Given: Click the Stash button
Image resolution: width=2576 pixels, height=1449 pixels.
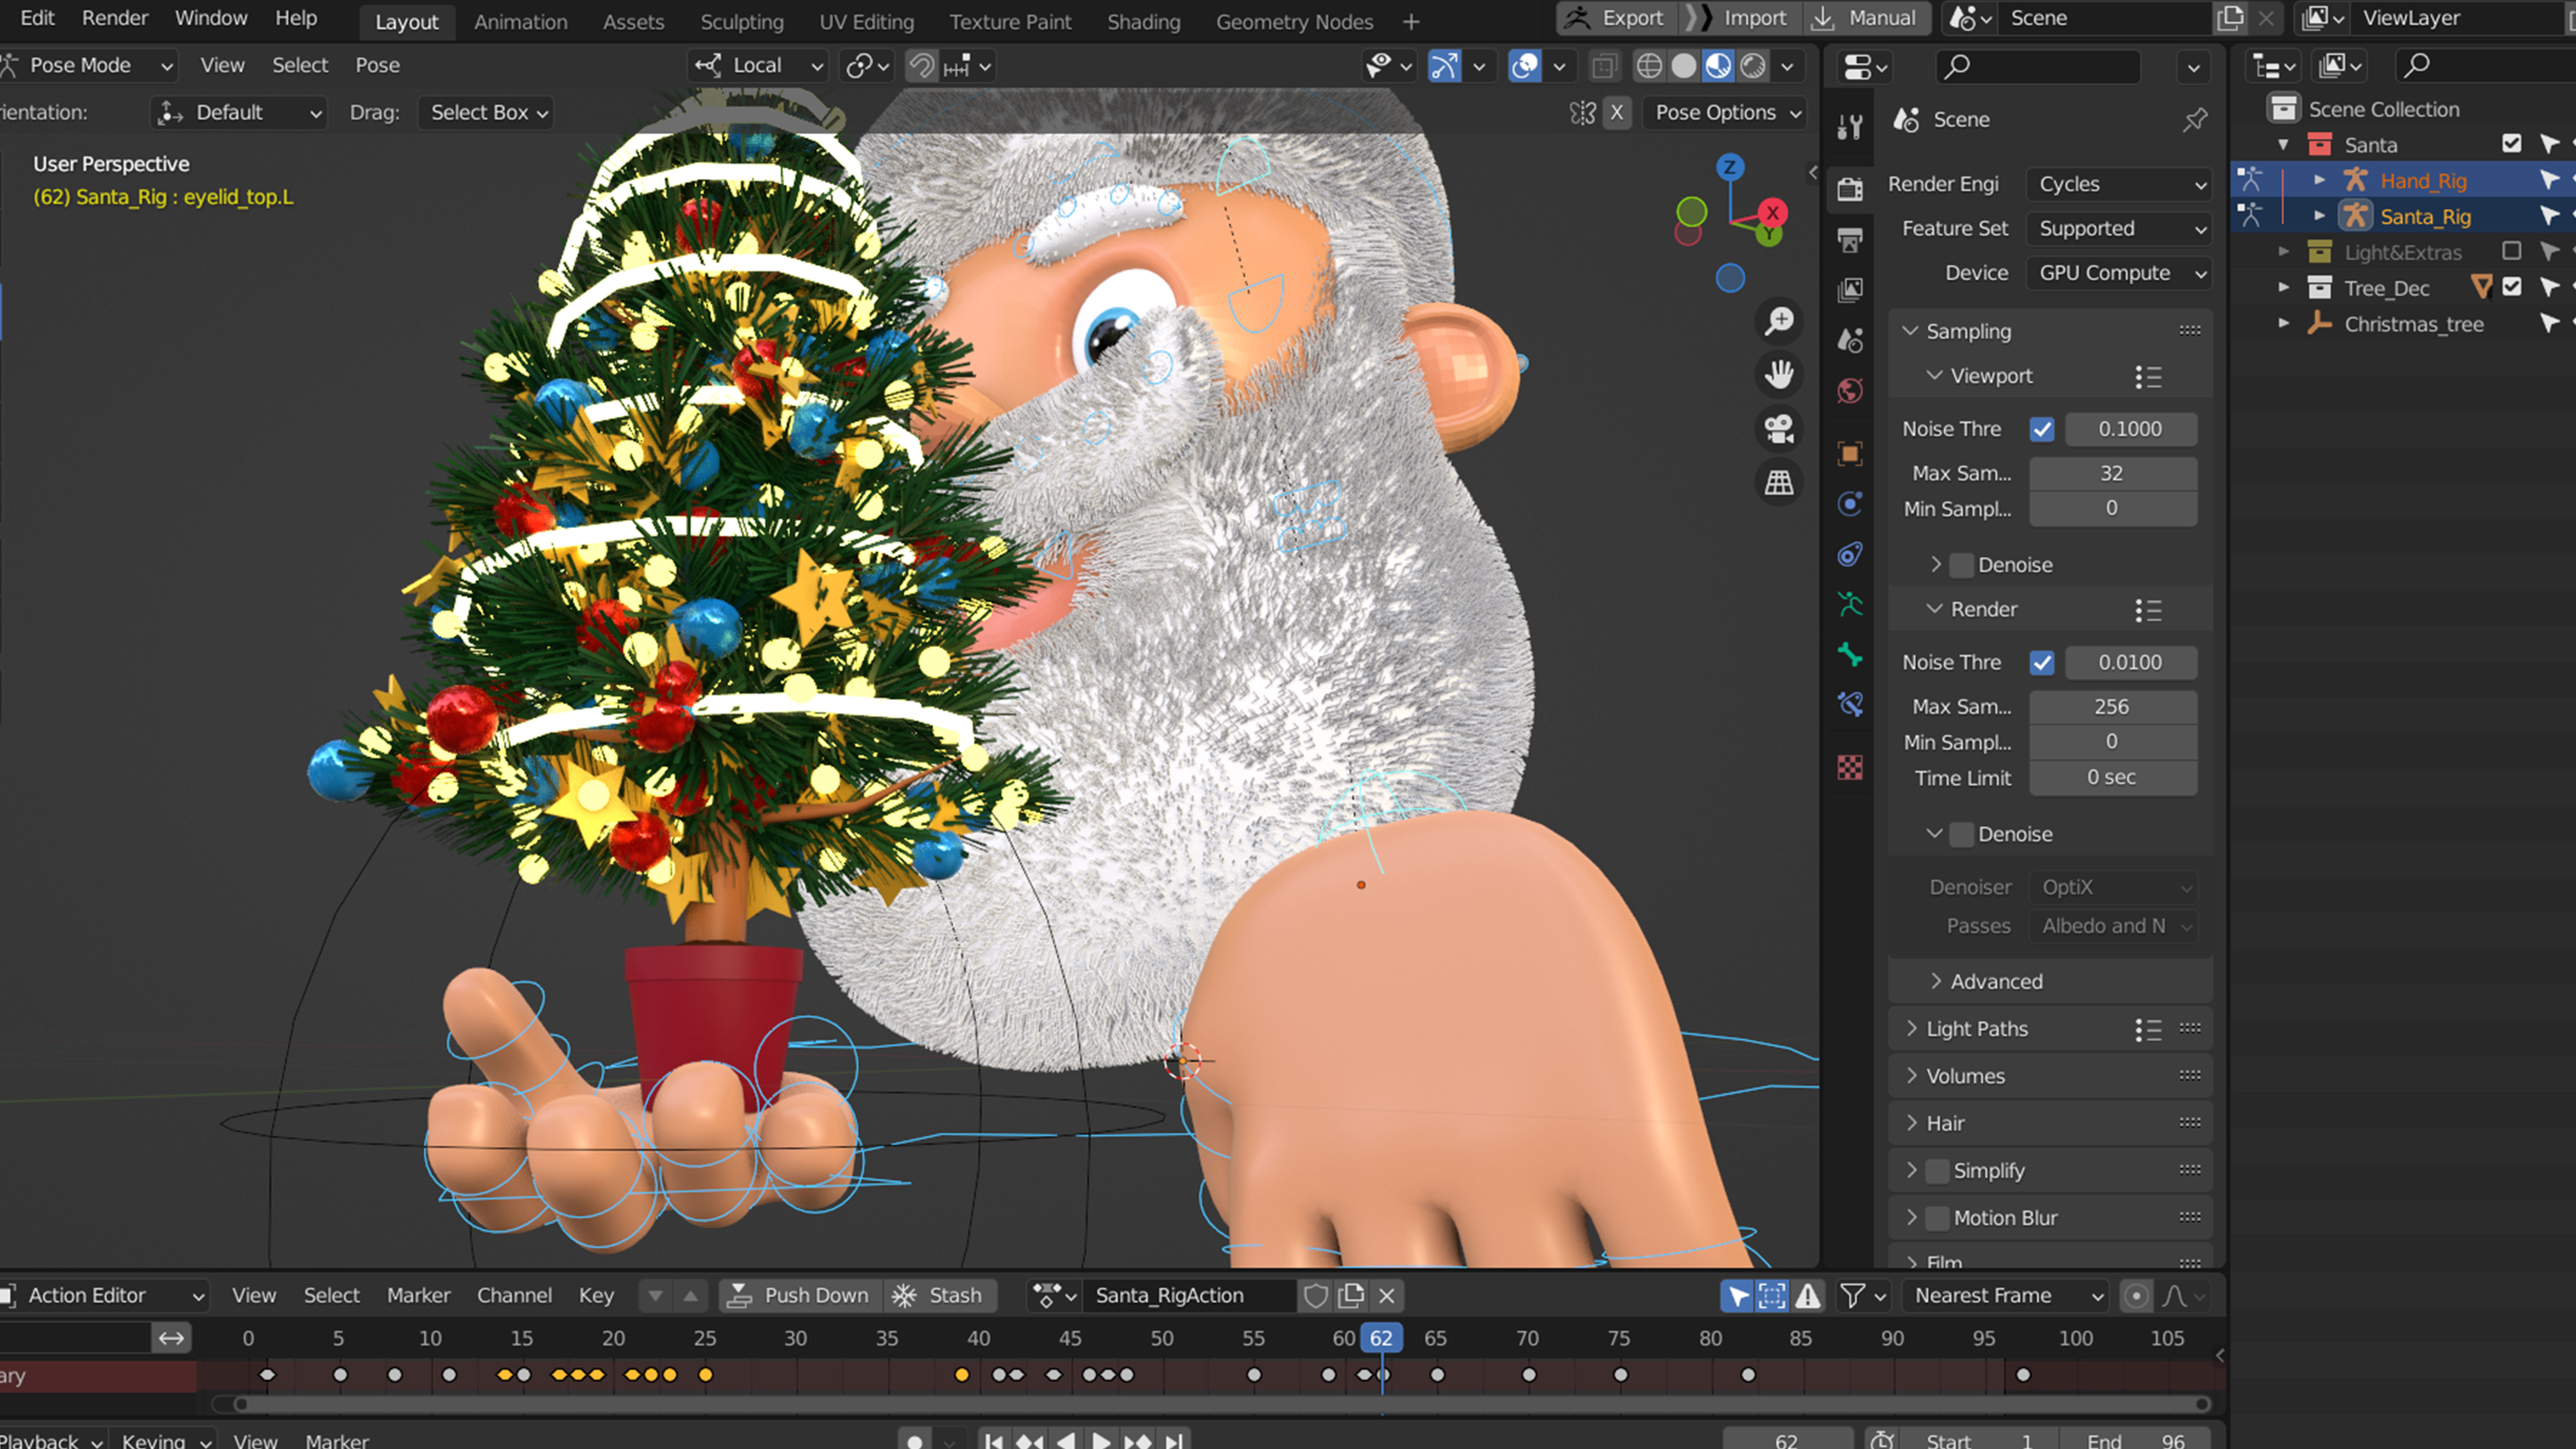Looking at the screenshot, I should coord(940,1296).
